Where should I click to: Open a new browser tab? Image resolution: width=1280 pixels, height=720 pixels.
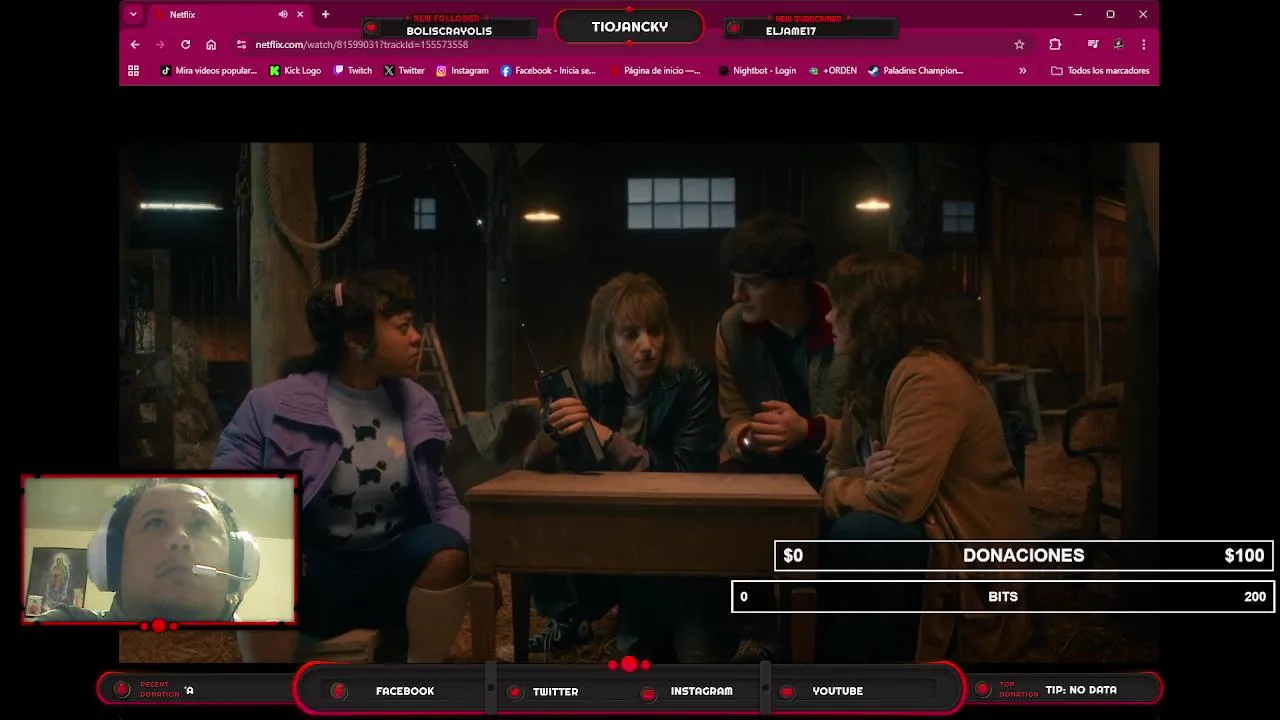pos(325,14)
